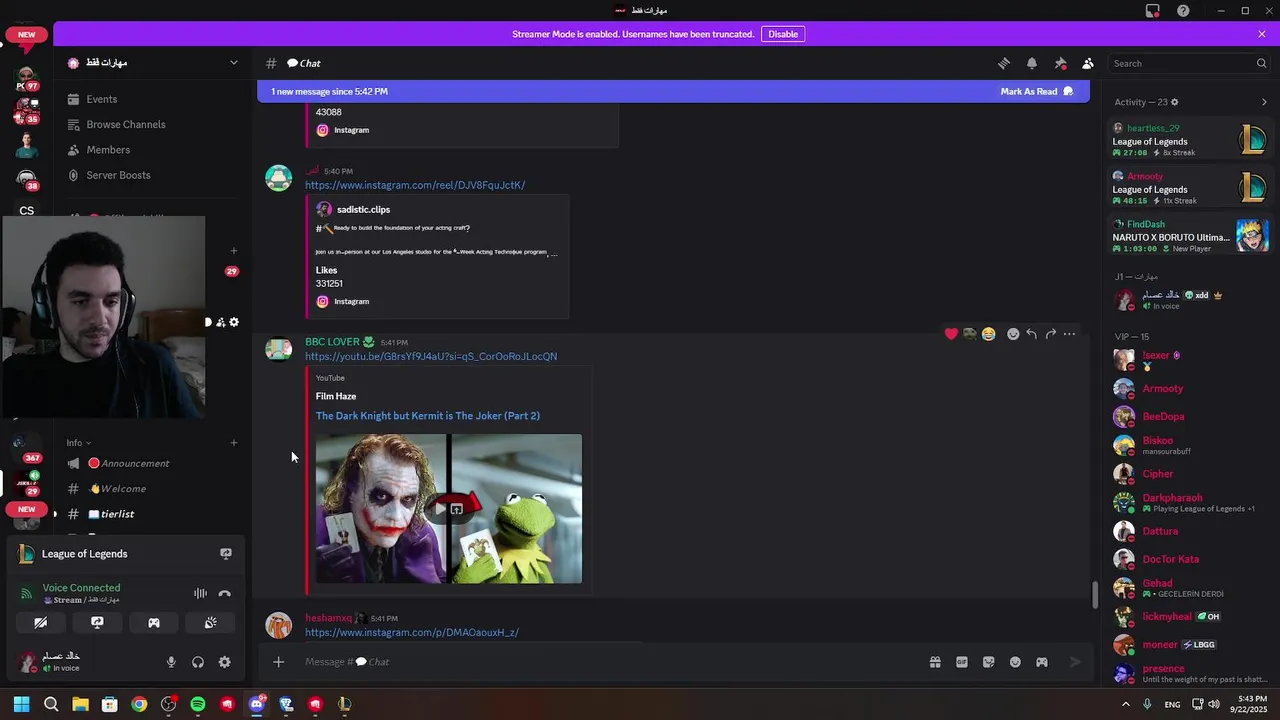Open the sticker picker
This screenshot has width=1280, height=720.
coord(989,662)
